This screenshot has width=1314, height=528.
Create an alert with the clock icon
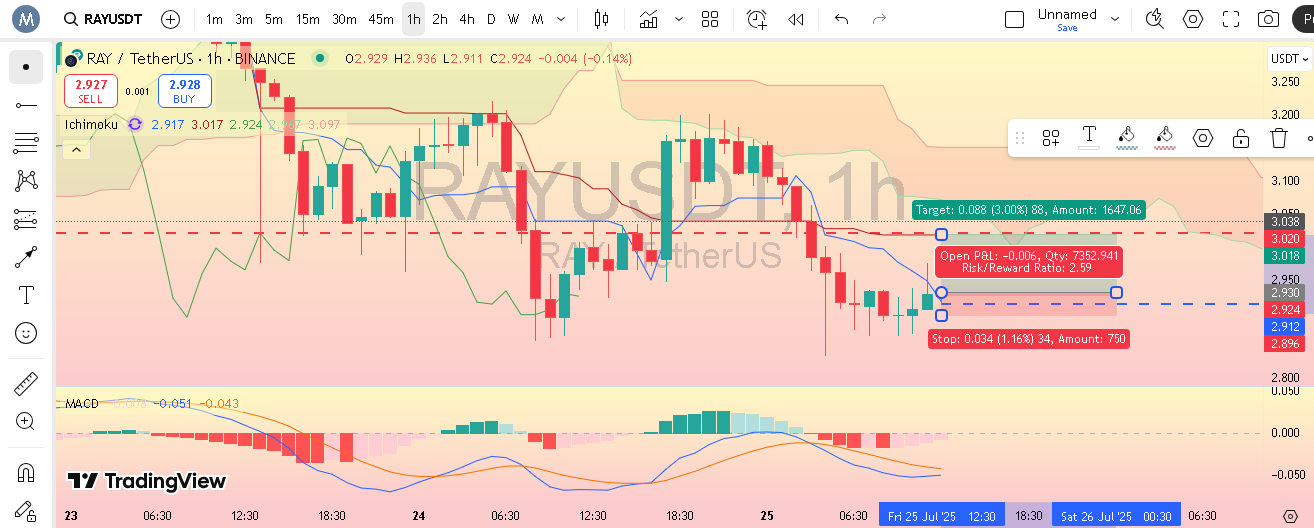click(x=757, y=19)
